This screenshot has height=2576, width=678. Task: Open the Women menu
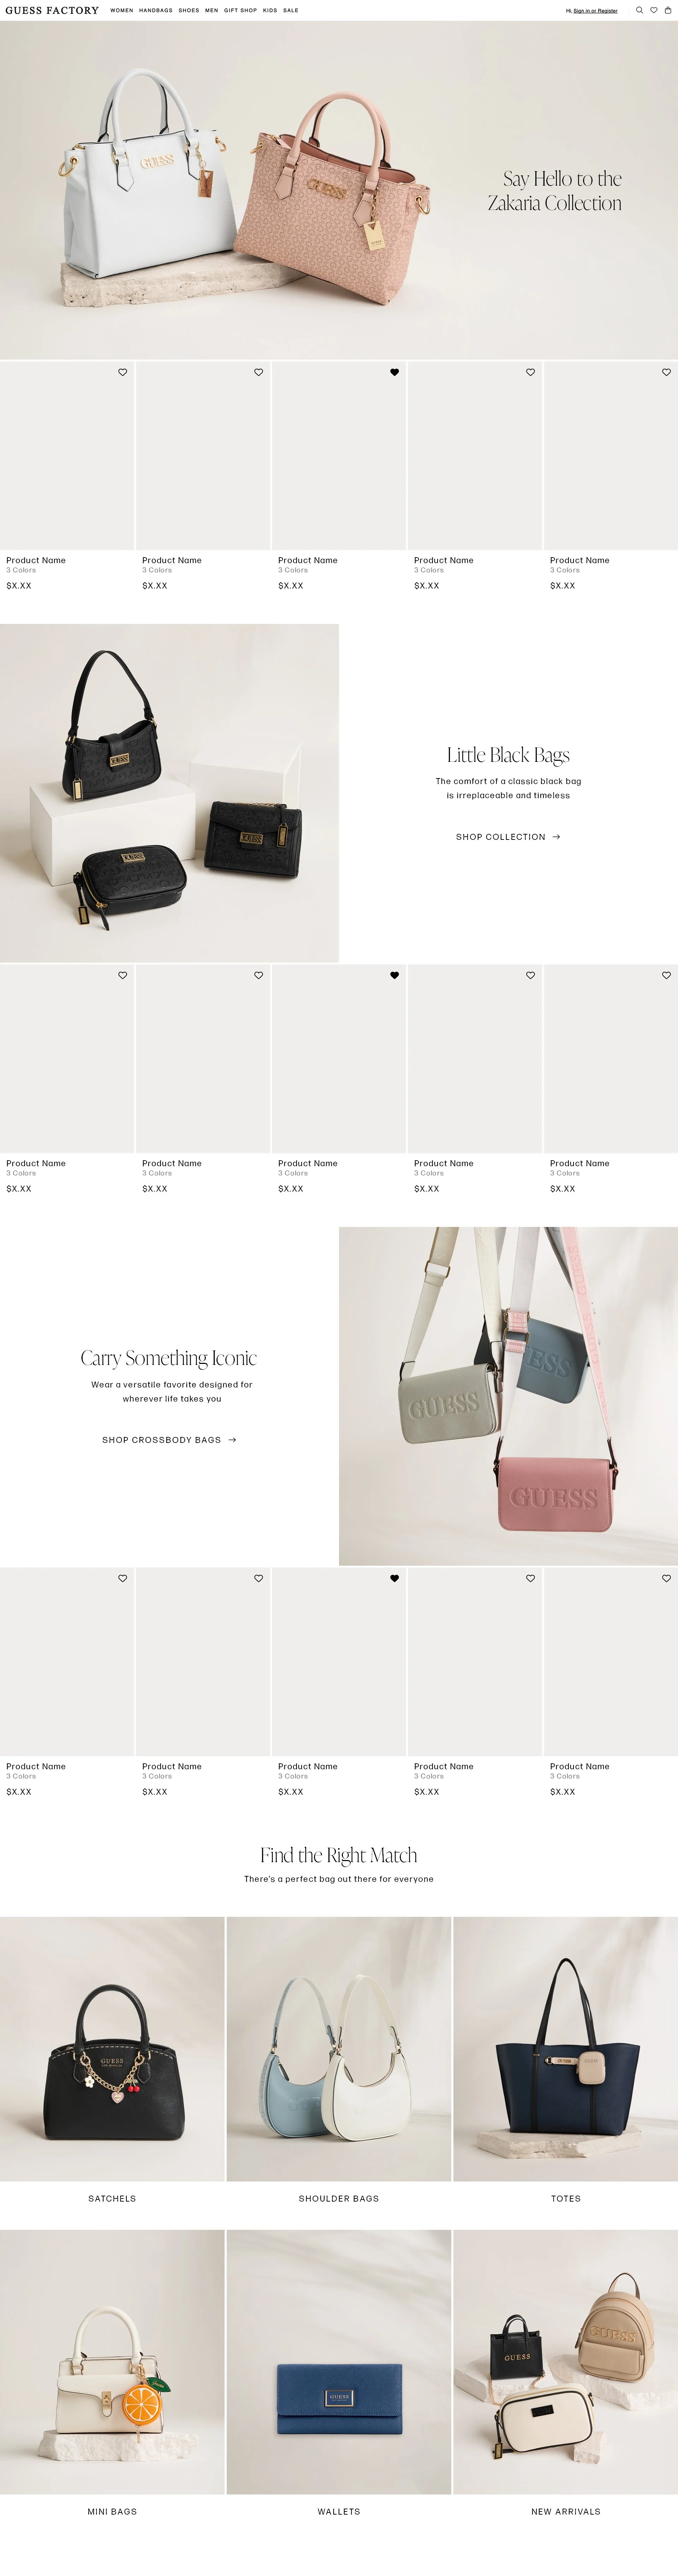point(121,10)
